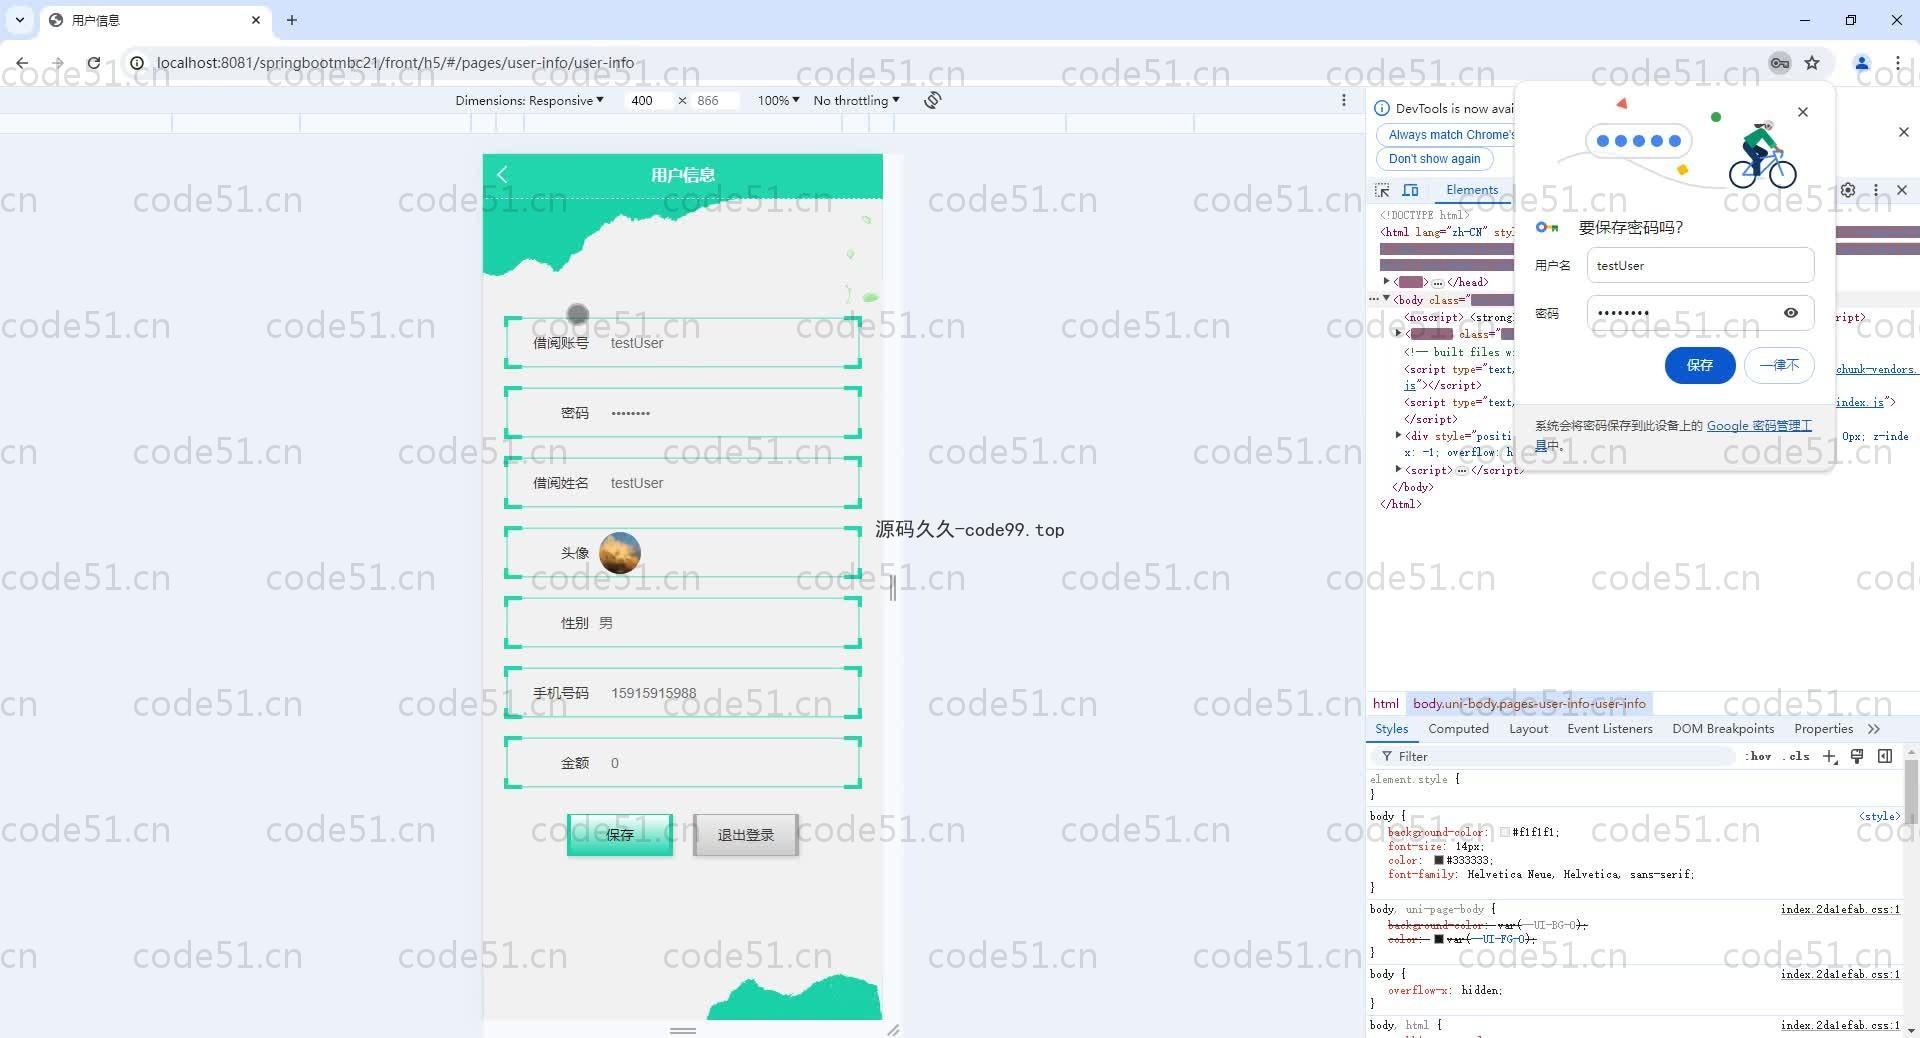
Task: Dismiss the DevTools language info bar
Action: 1903,132
